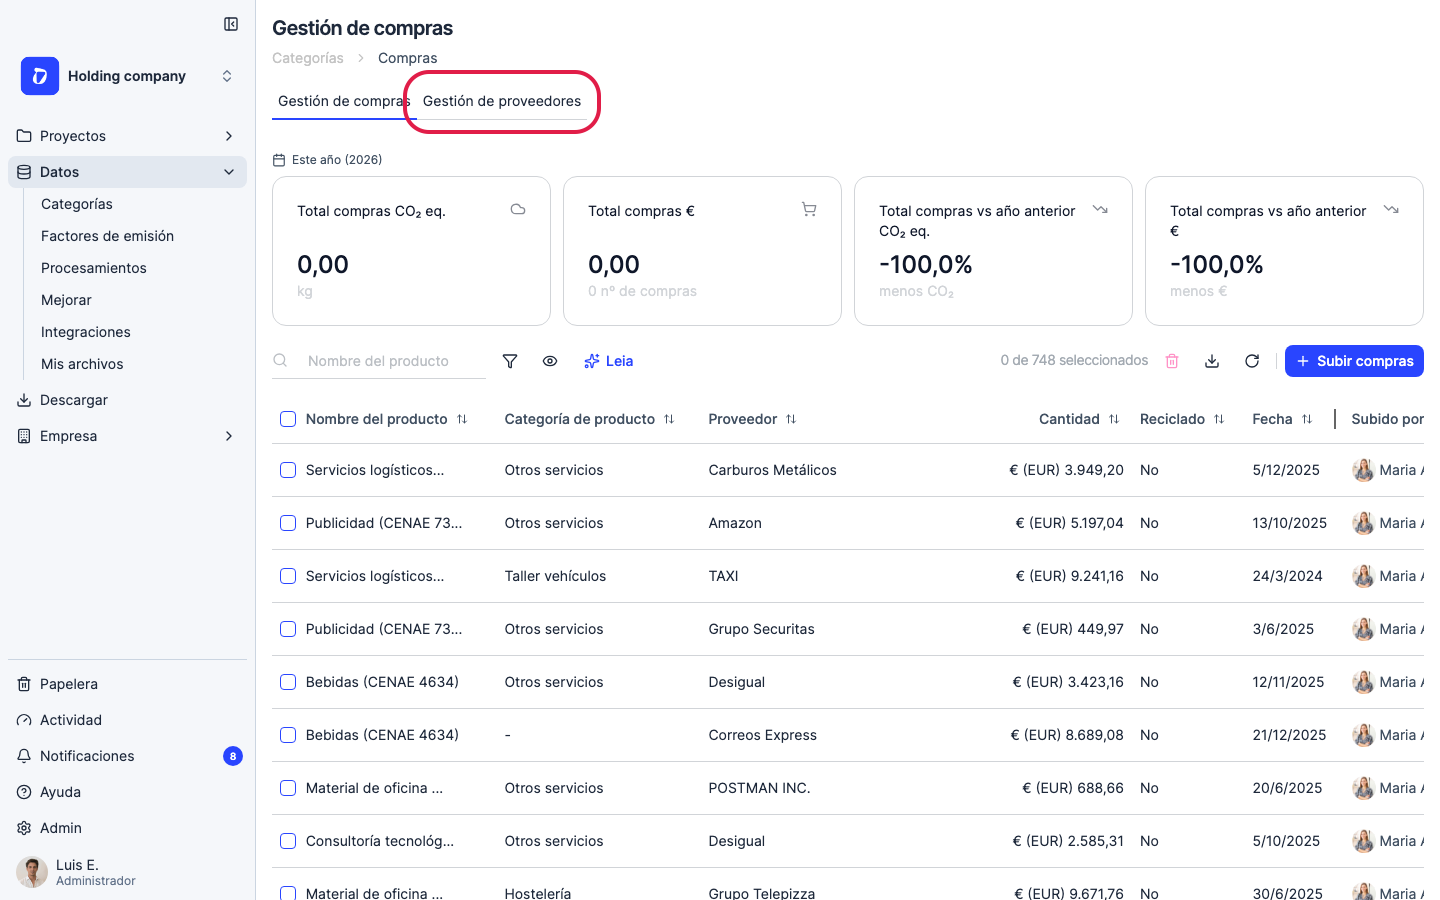Click trend icon on CO₂ eq. comparison card
The width and height of the screenshot is (1440, 900).
pos(1100,209)
